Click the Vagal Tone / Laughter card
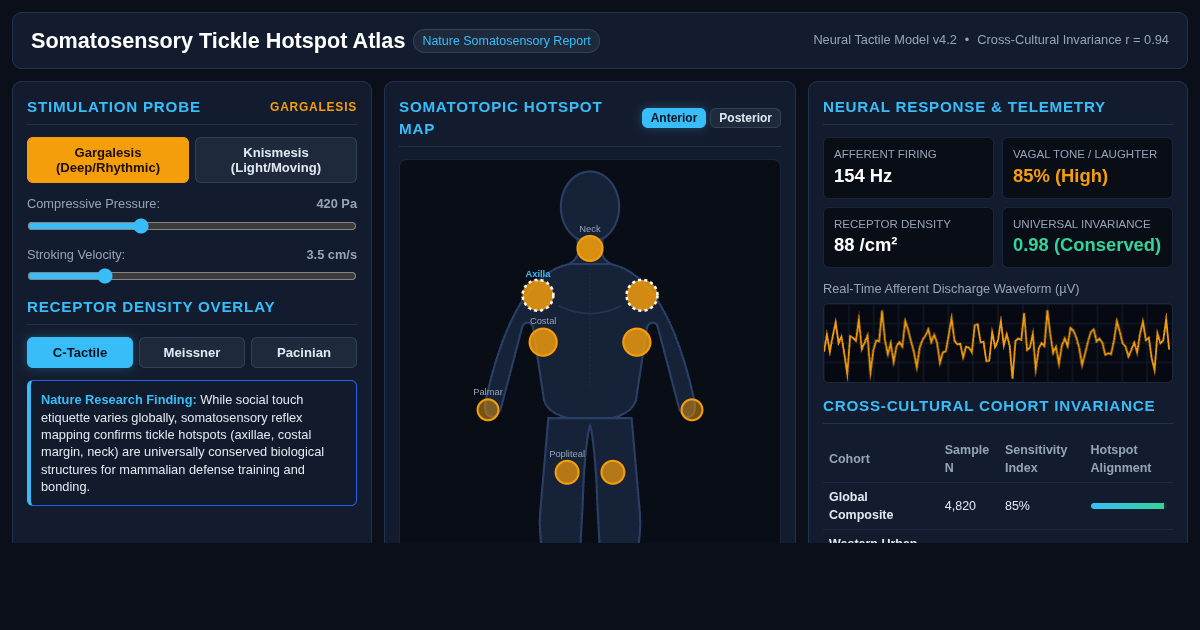Screen dimensions: 1200x630 pos(1087,168)
